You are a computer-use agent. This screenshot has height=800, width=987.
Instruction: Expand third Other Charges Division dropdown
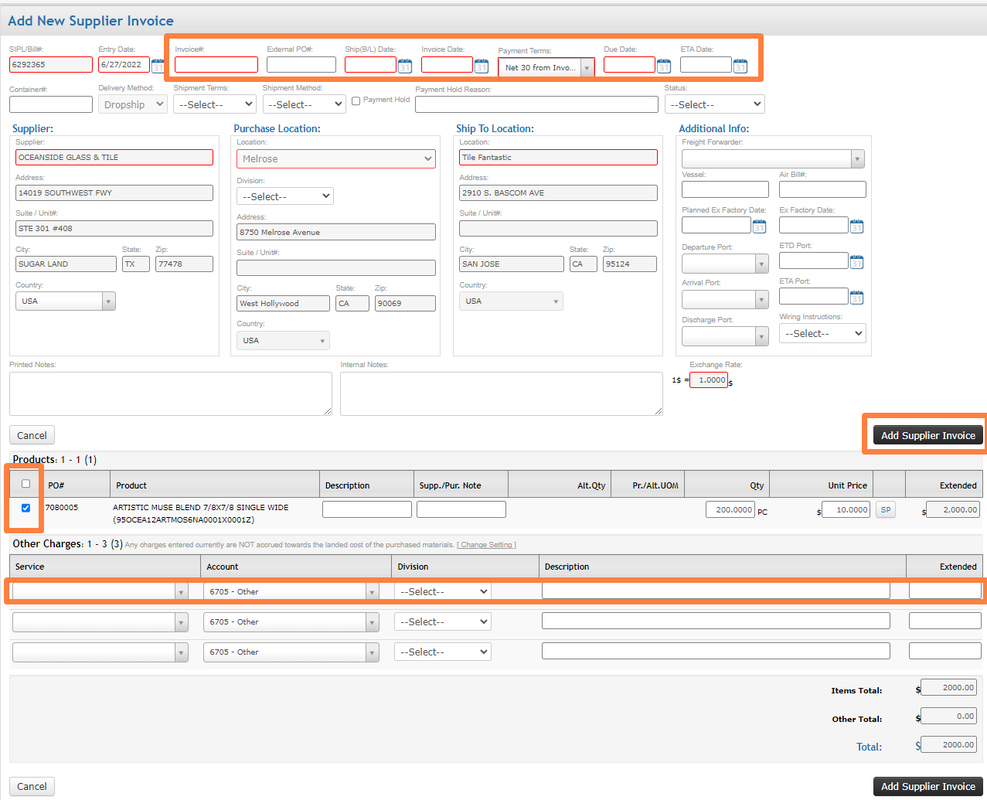click(443, 652)
